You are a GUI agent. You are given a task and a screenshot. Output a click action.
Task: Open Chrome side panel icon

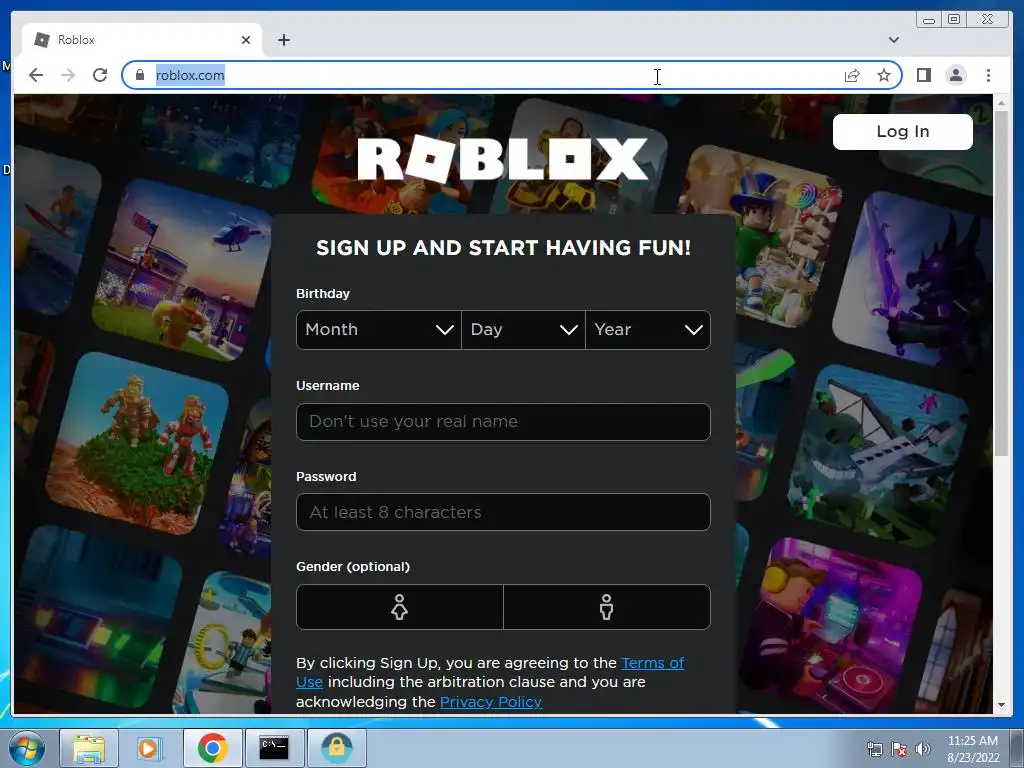coord(923,75)
